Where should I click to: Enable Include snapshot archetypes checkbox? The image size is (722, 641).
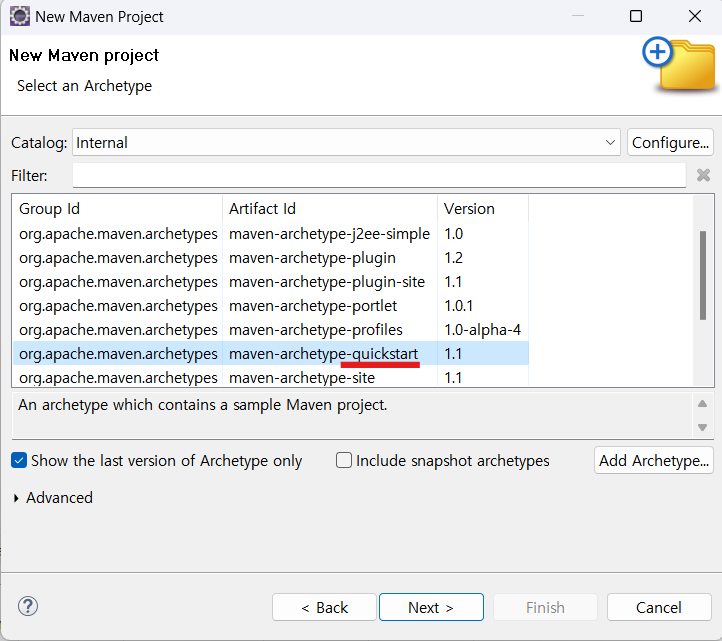[344, 460]
